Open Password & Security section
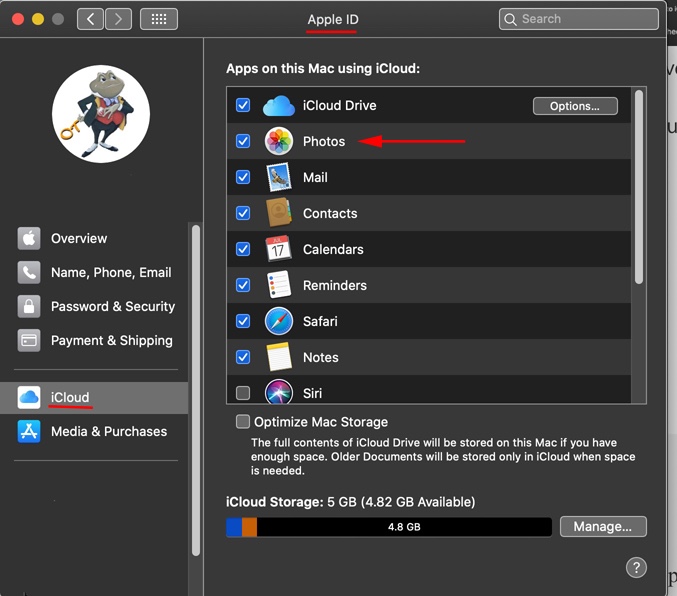Viewport: 677px width, 596px height. tap(94, 306)
